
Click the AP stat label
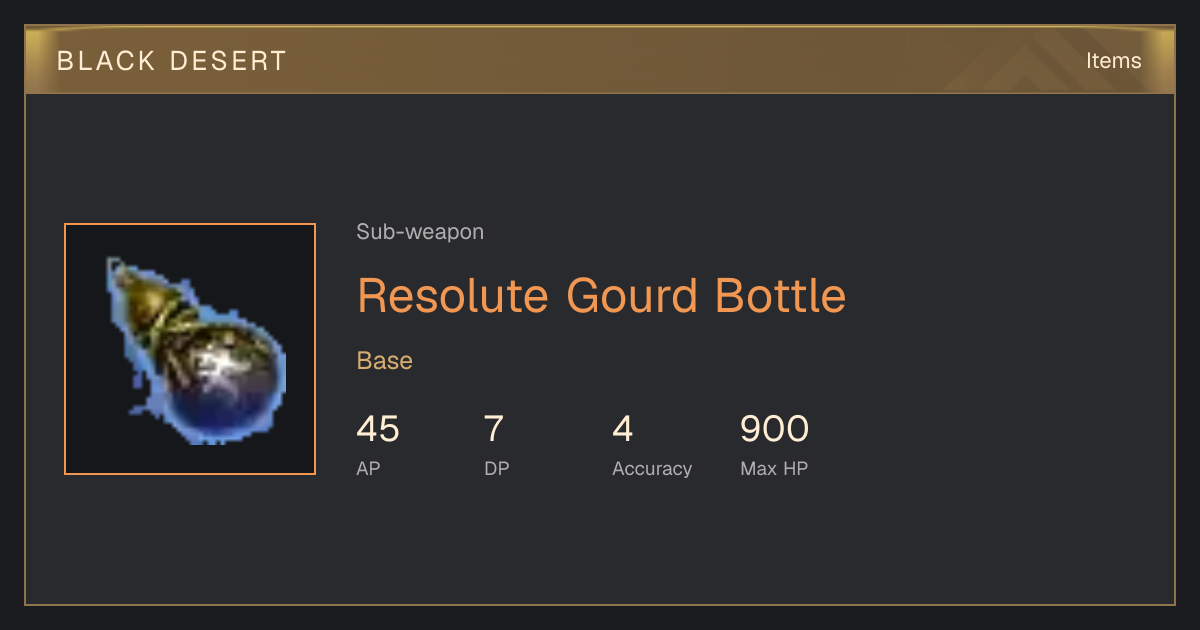[368, 468]
